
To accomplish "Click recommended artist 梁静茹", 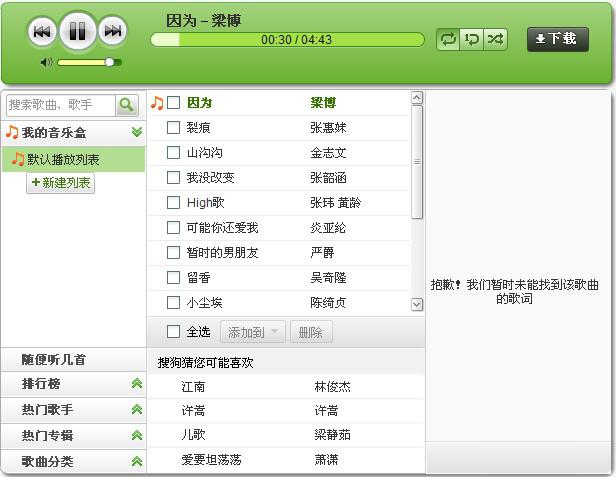I will [332, 435].
